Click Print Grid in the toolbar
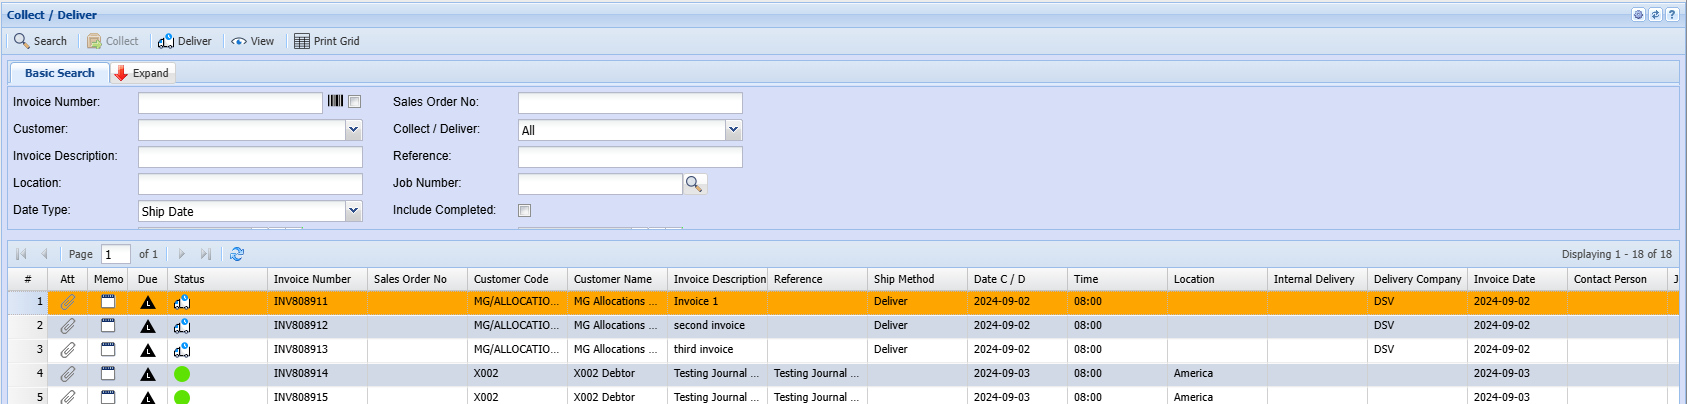Viewport: 1687px width, 404px height. tap(326, 41)
